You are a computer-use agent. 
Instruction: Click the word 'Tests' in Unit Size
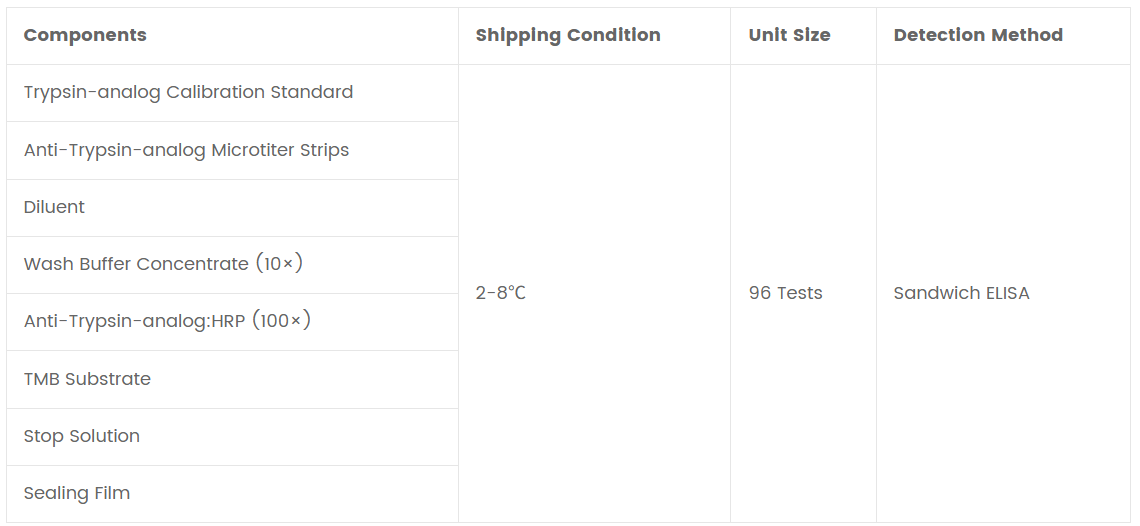800,293
